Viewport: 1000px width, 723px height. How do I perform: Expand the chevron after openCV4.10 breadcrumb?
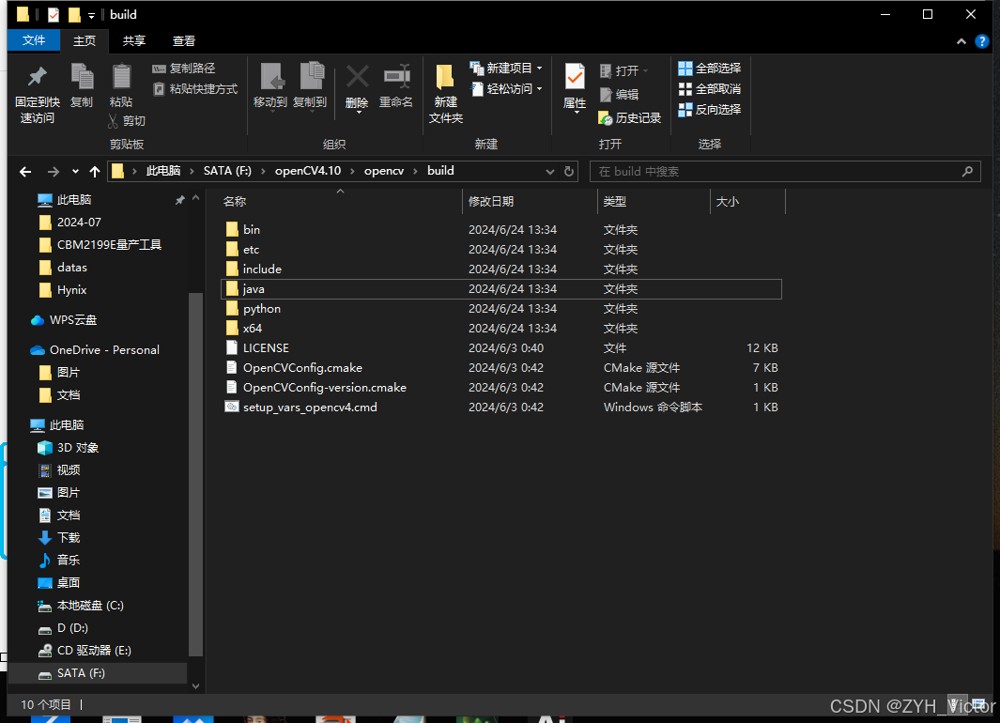352,172
